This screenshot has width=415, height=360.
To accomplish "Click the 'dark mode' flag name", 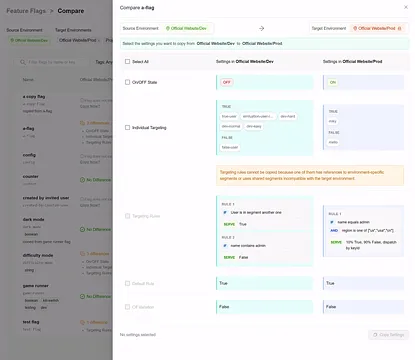I will 33,219.
